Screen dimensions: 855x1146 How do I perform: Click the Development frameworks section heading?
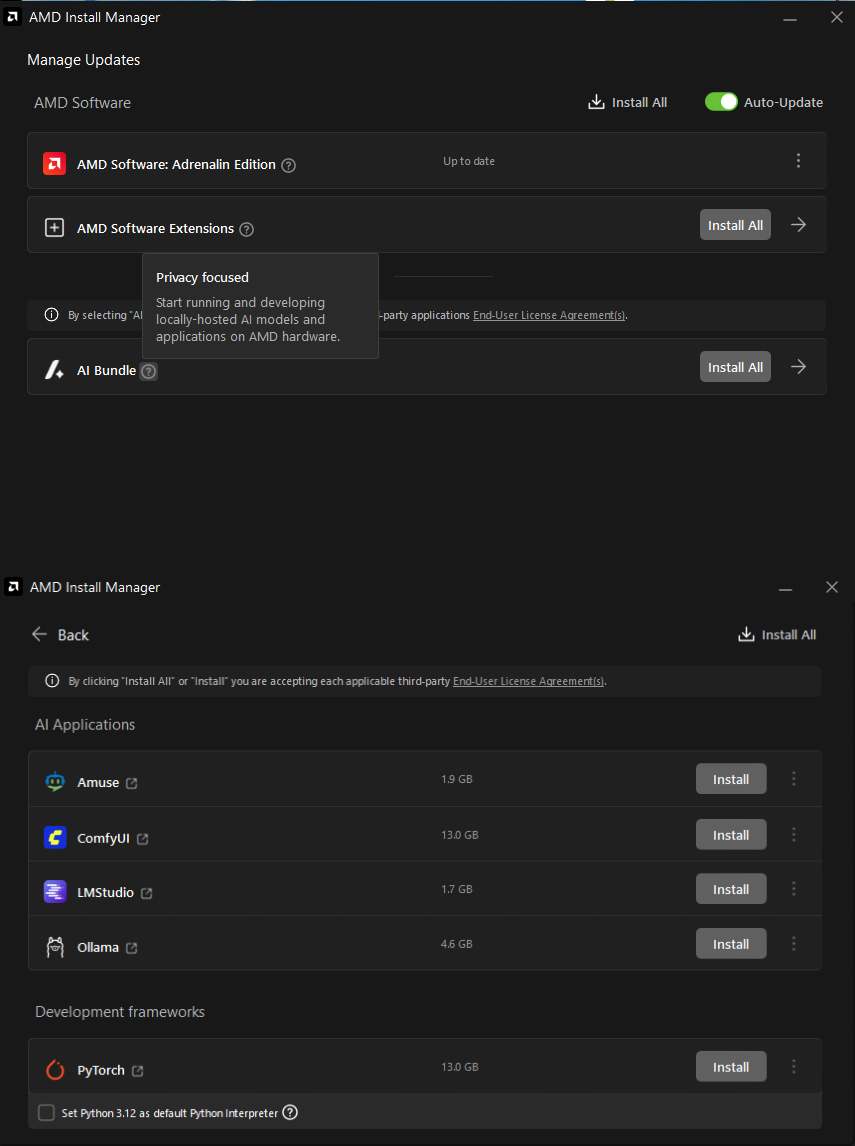click(x=120, y=1012)
